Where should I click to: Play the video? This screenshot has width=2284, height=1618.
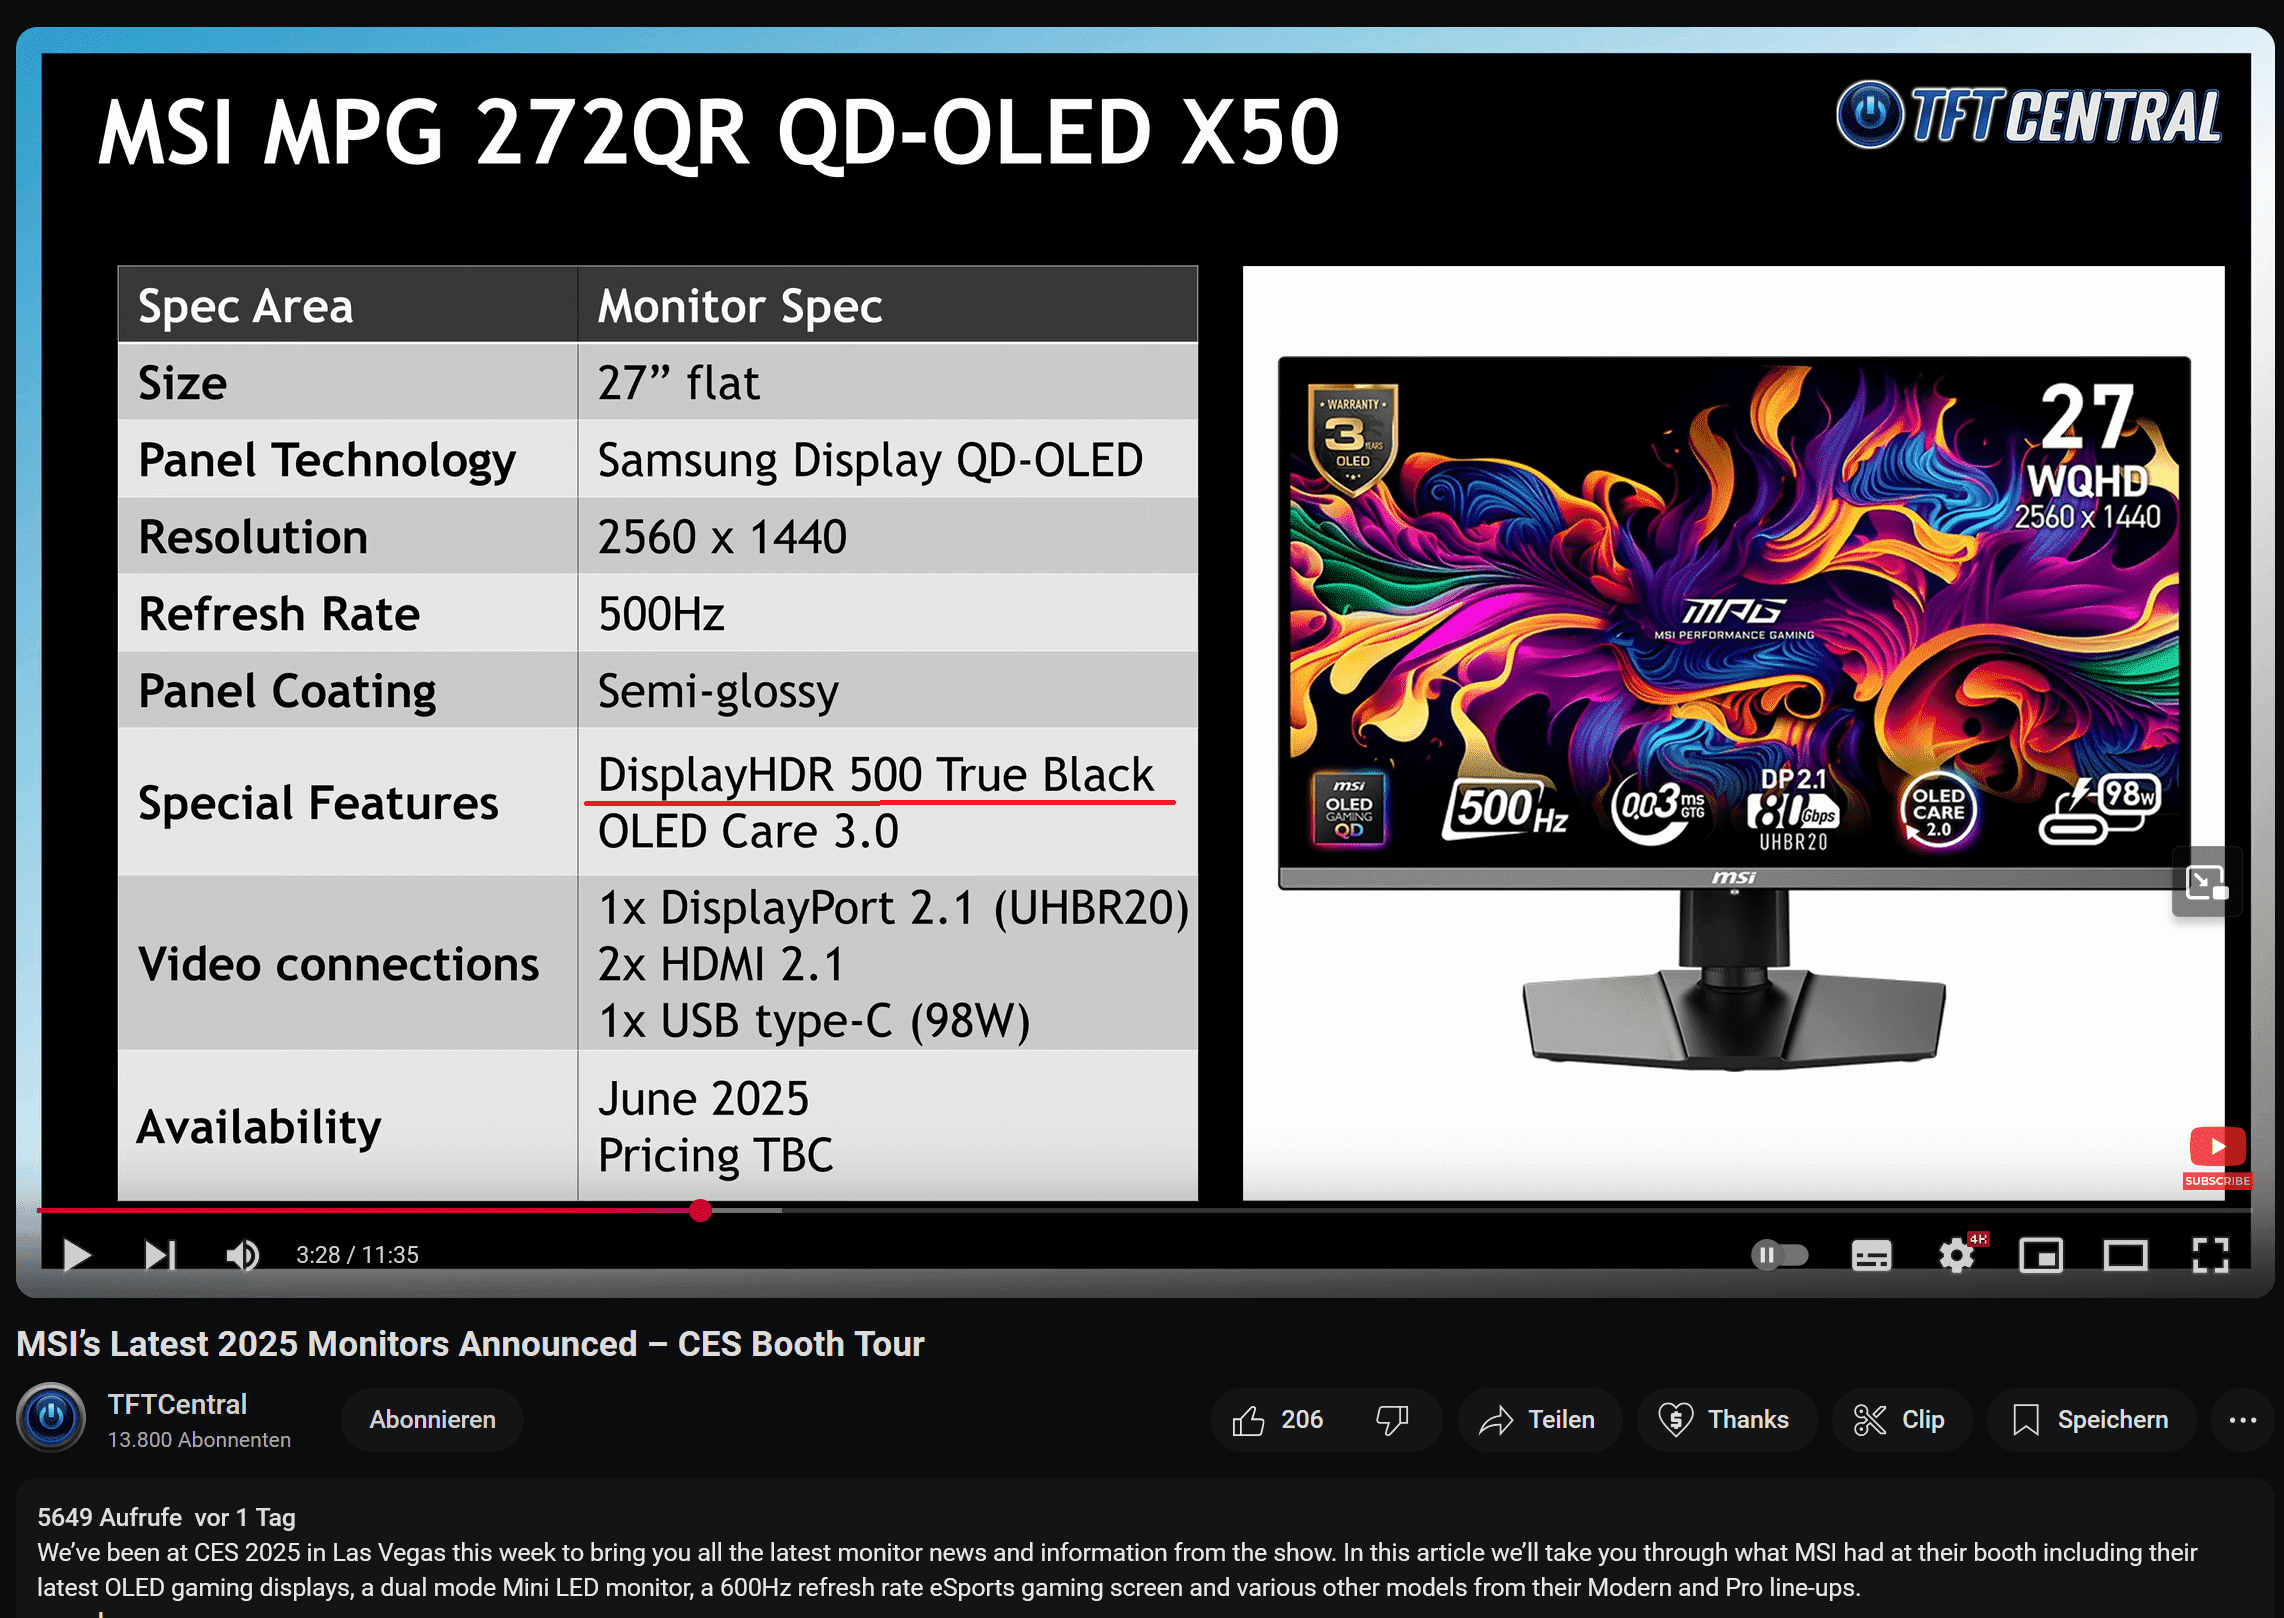coord(76,1254)
